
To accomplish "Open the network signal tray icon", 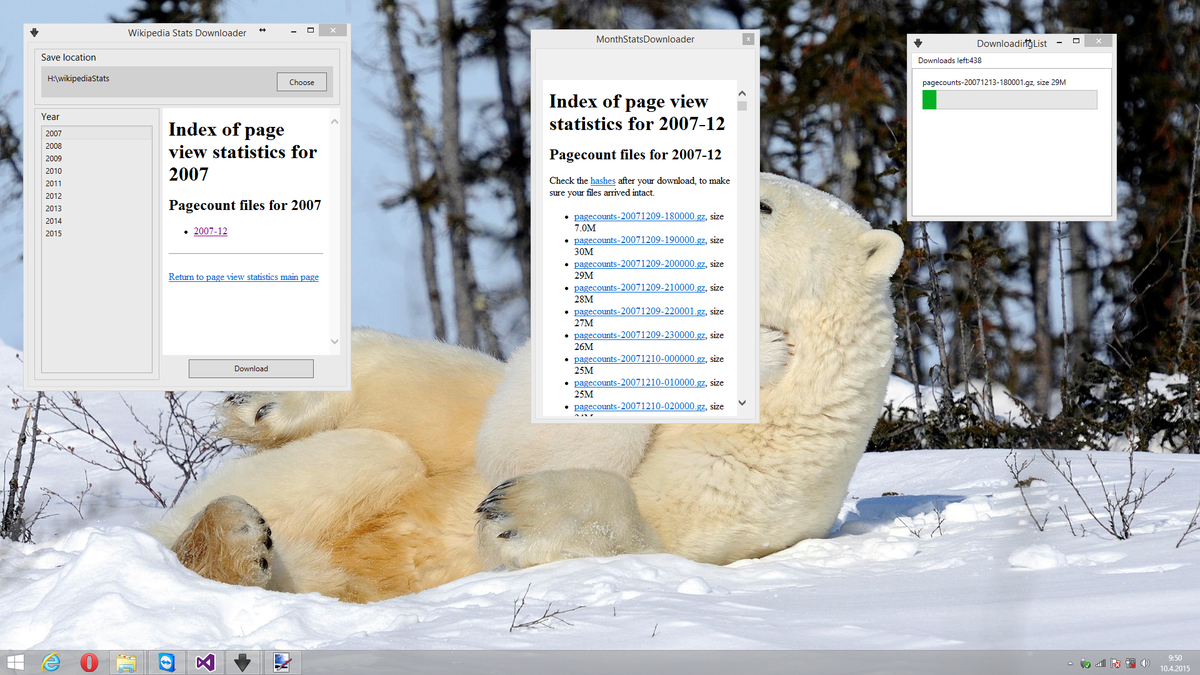I will tap(1101, 663).
